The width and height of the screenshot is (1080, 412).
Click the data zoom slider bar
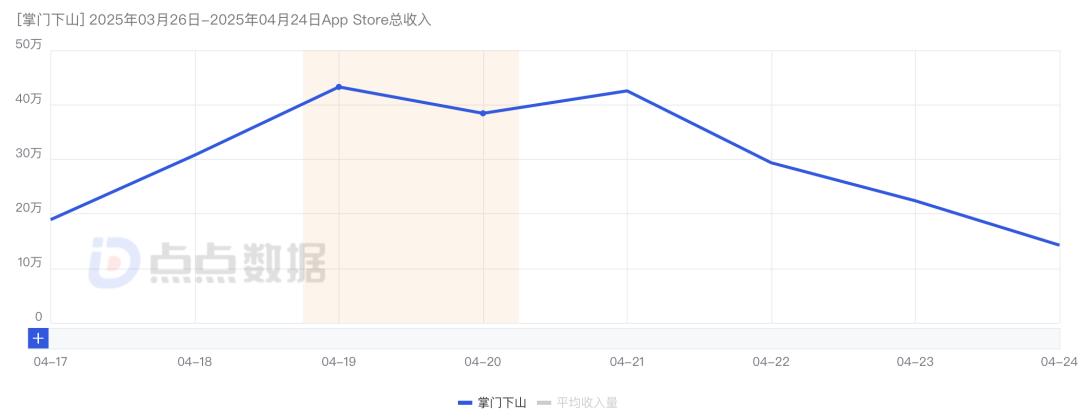click(x=555, y=338)
